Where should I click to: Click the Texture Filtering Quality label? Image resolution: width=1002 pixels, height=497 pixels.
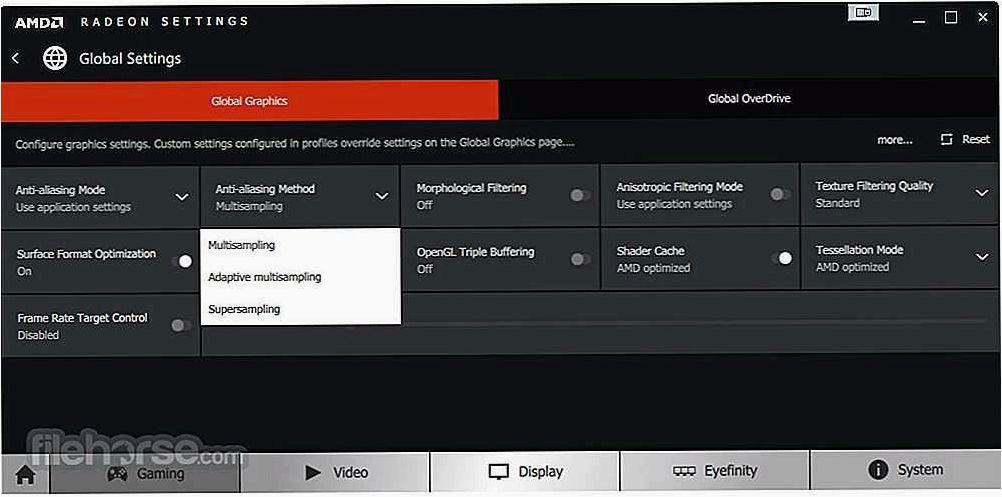(874, 186)
